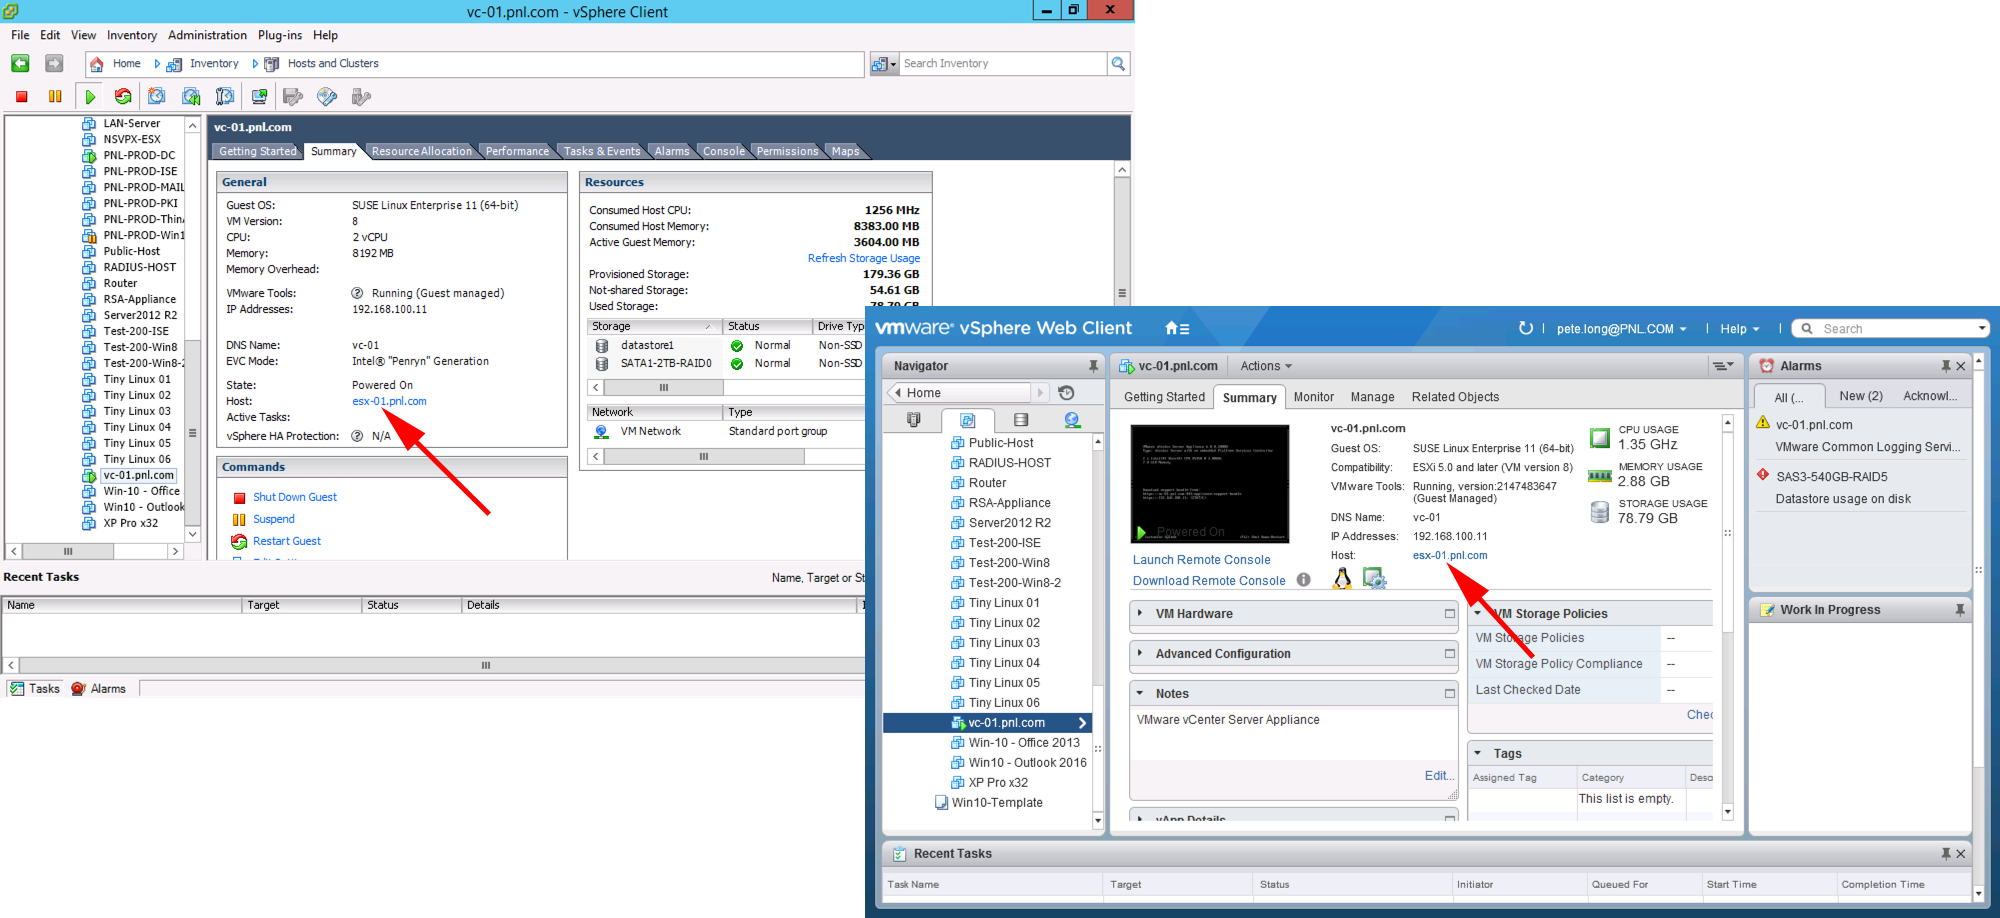Click the Linux penguin guest OS icon
Screen dimensions: 2000x918
coord(1342,578)
